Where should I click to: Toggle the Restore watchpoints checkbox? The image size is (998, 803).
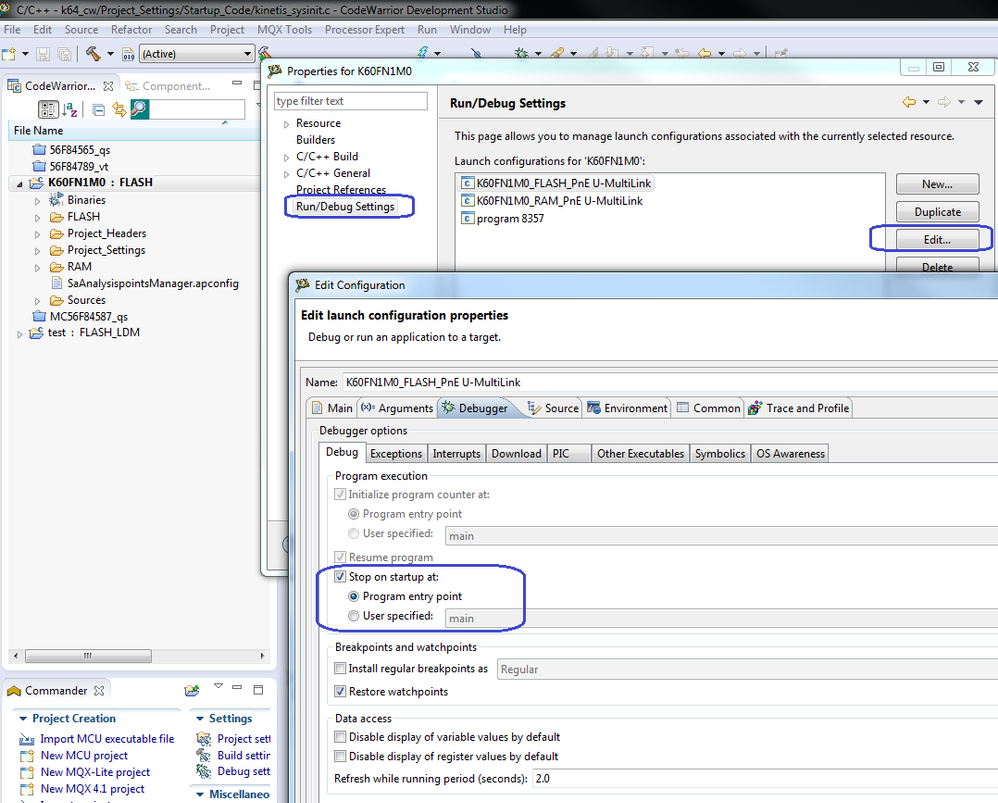[x=341, y=691]
